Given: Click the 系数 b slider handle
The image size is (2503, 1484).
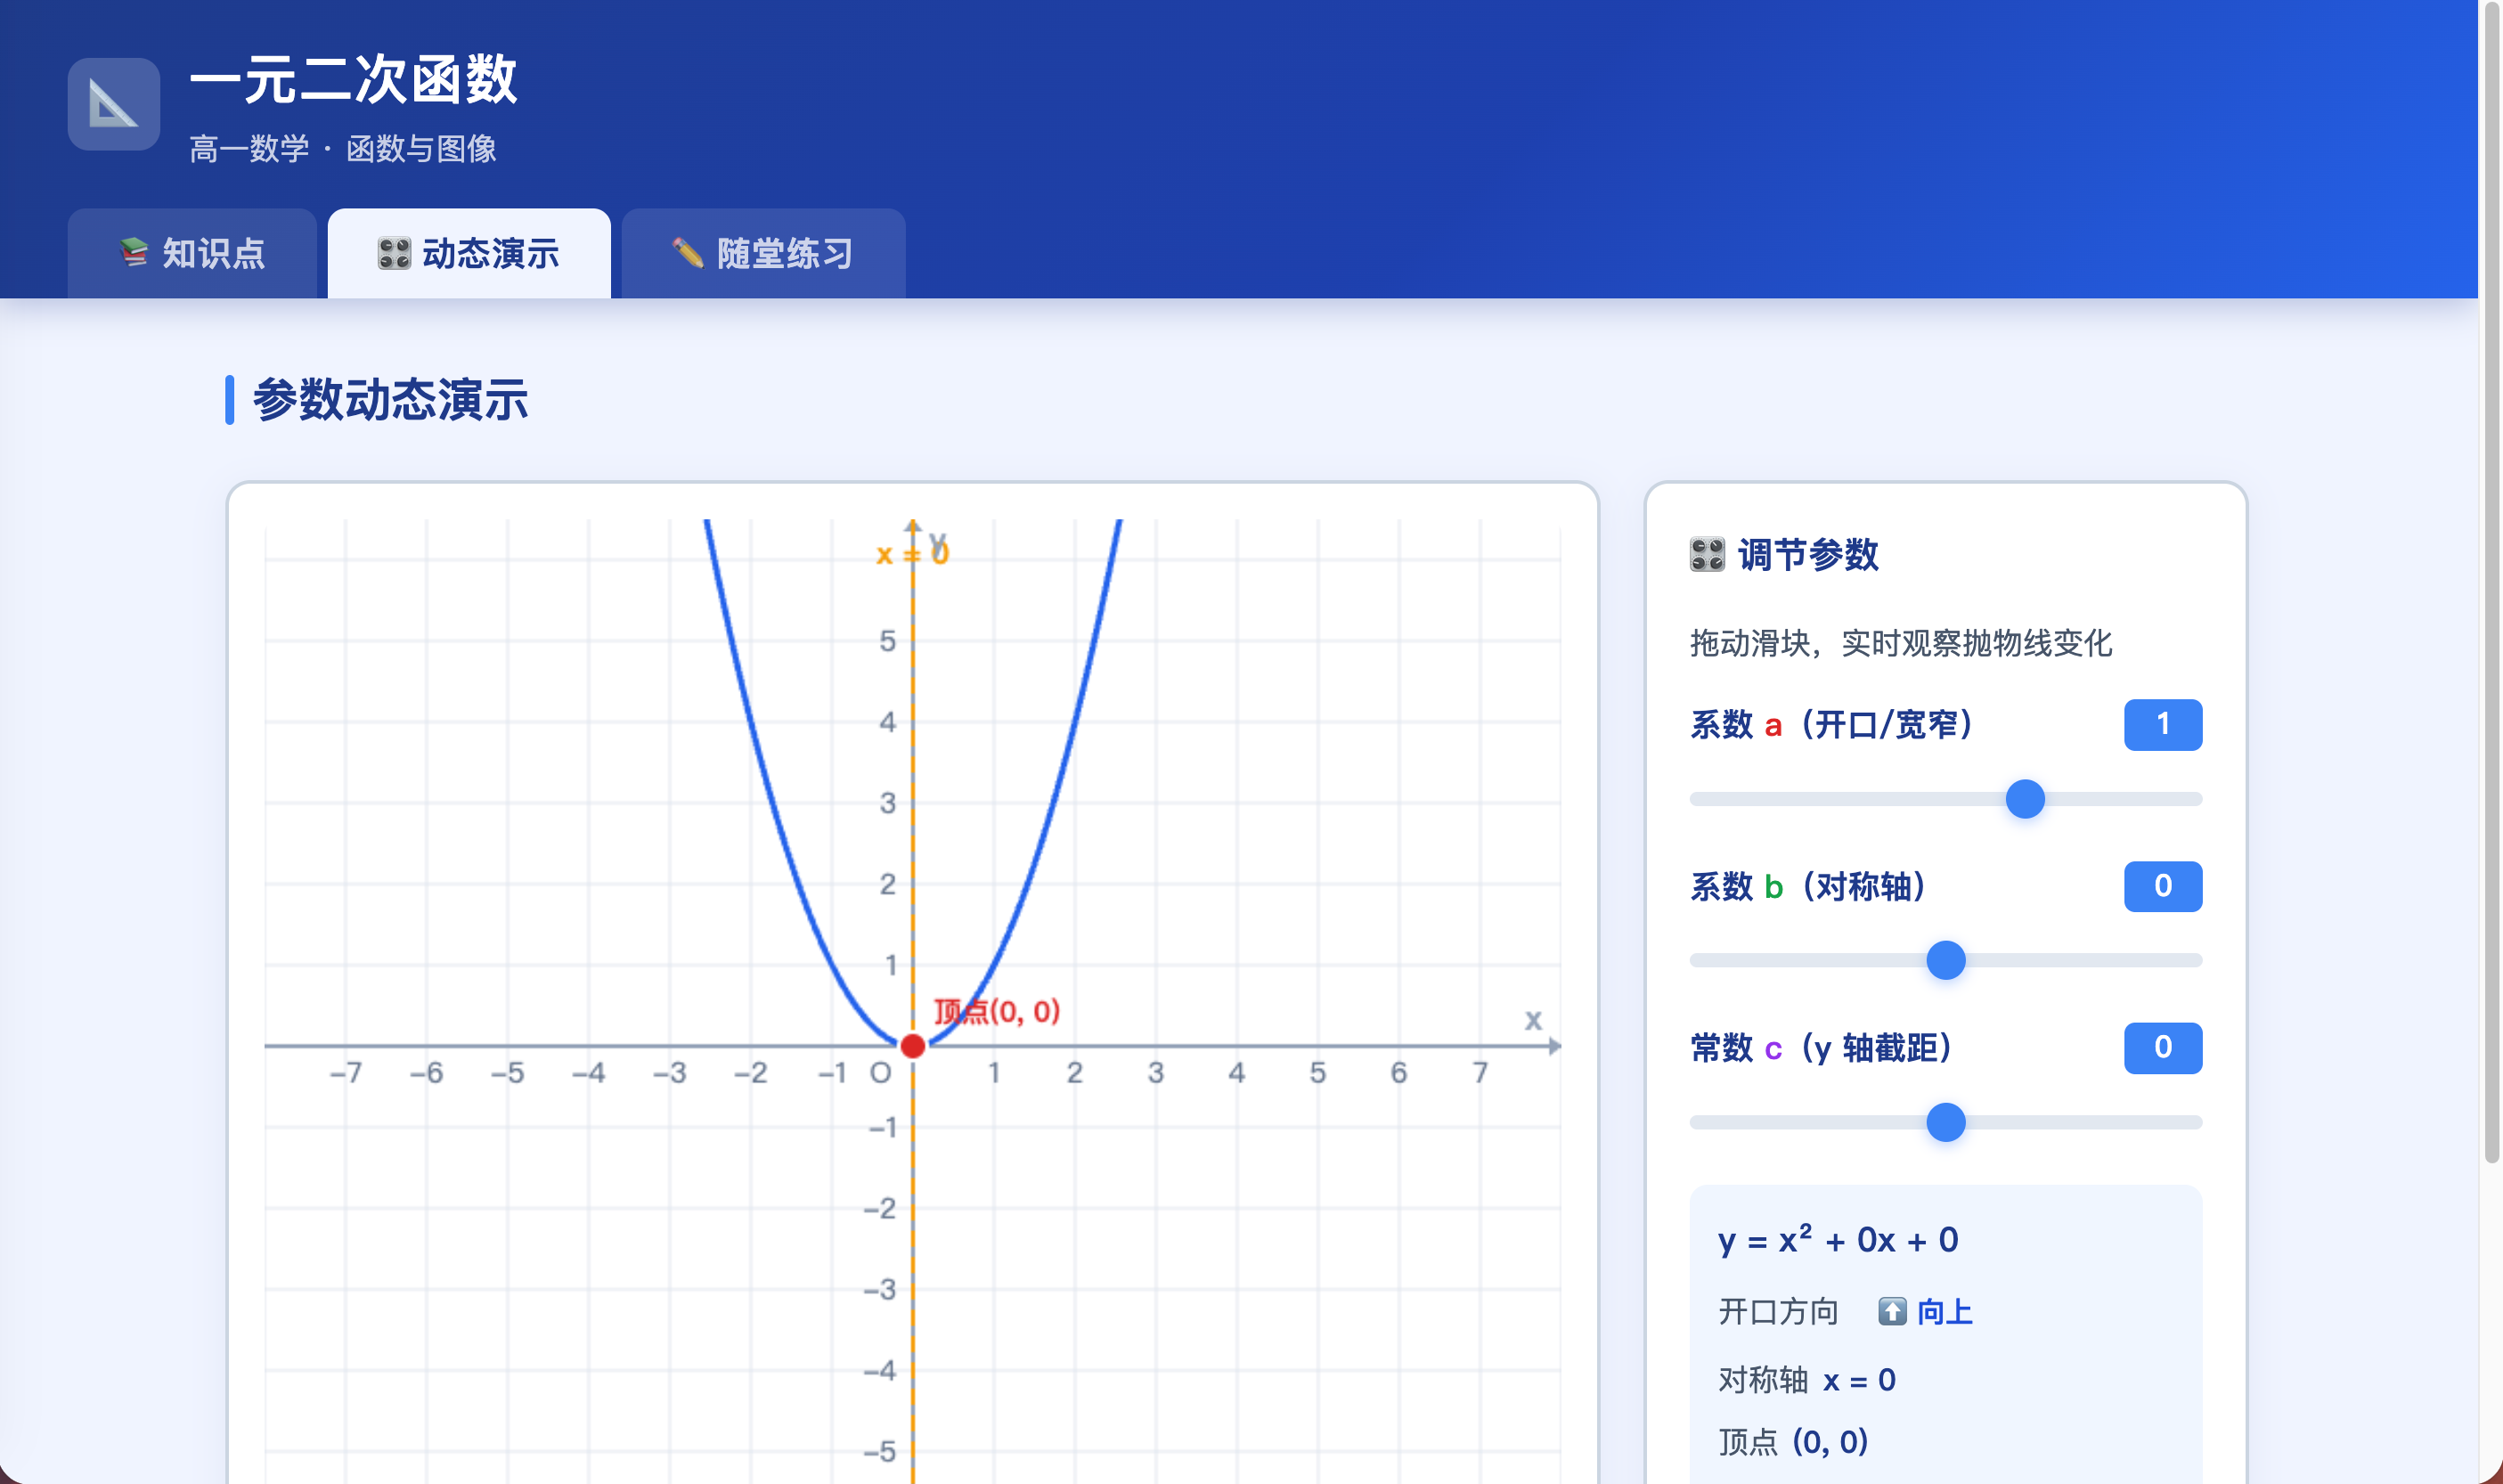Looking at the screenshot, I should click(1946, 960).
